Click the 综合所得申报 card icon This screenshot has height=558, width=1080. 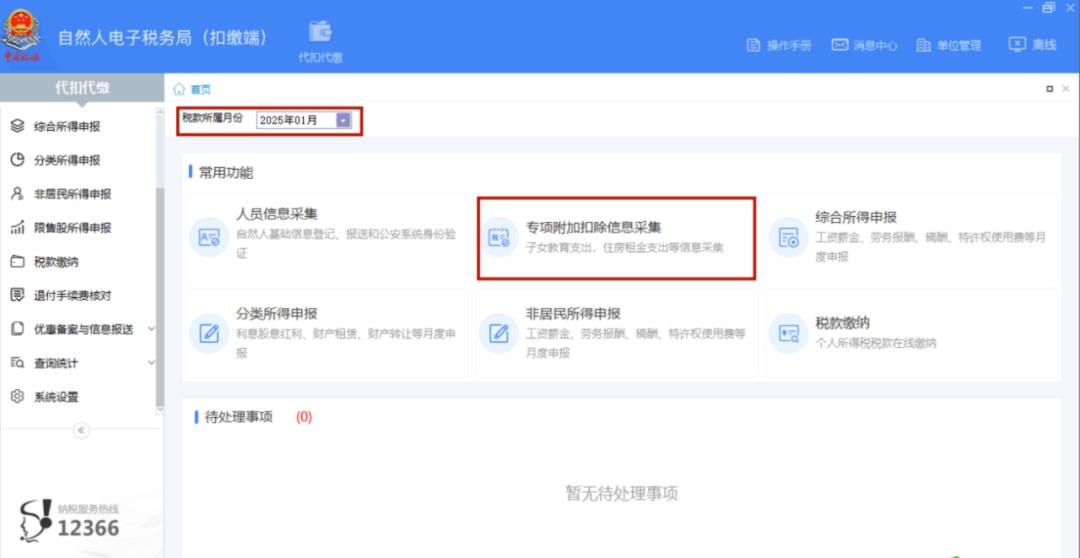pyautogui.click(x=788, y=238)
